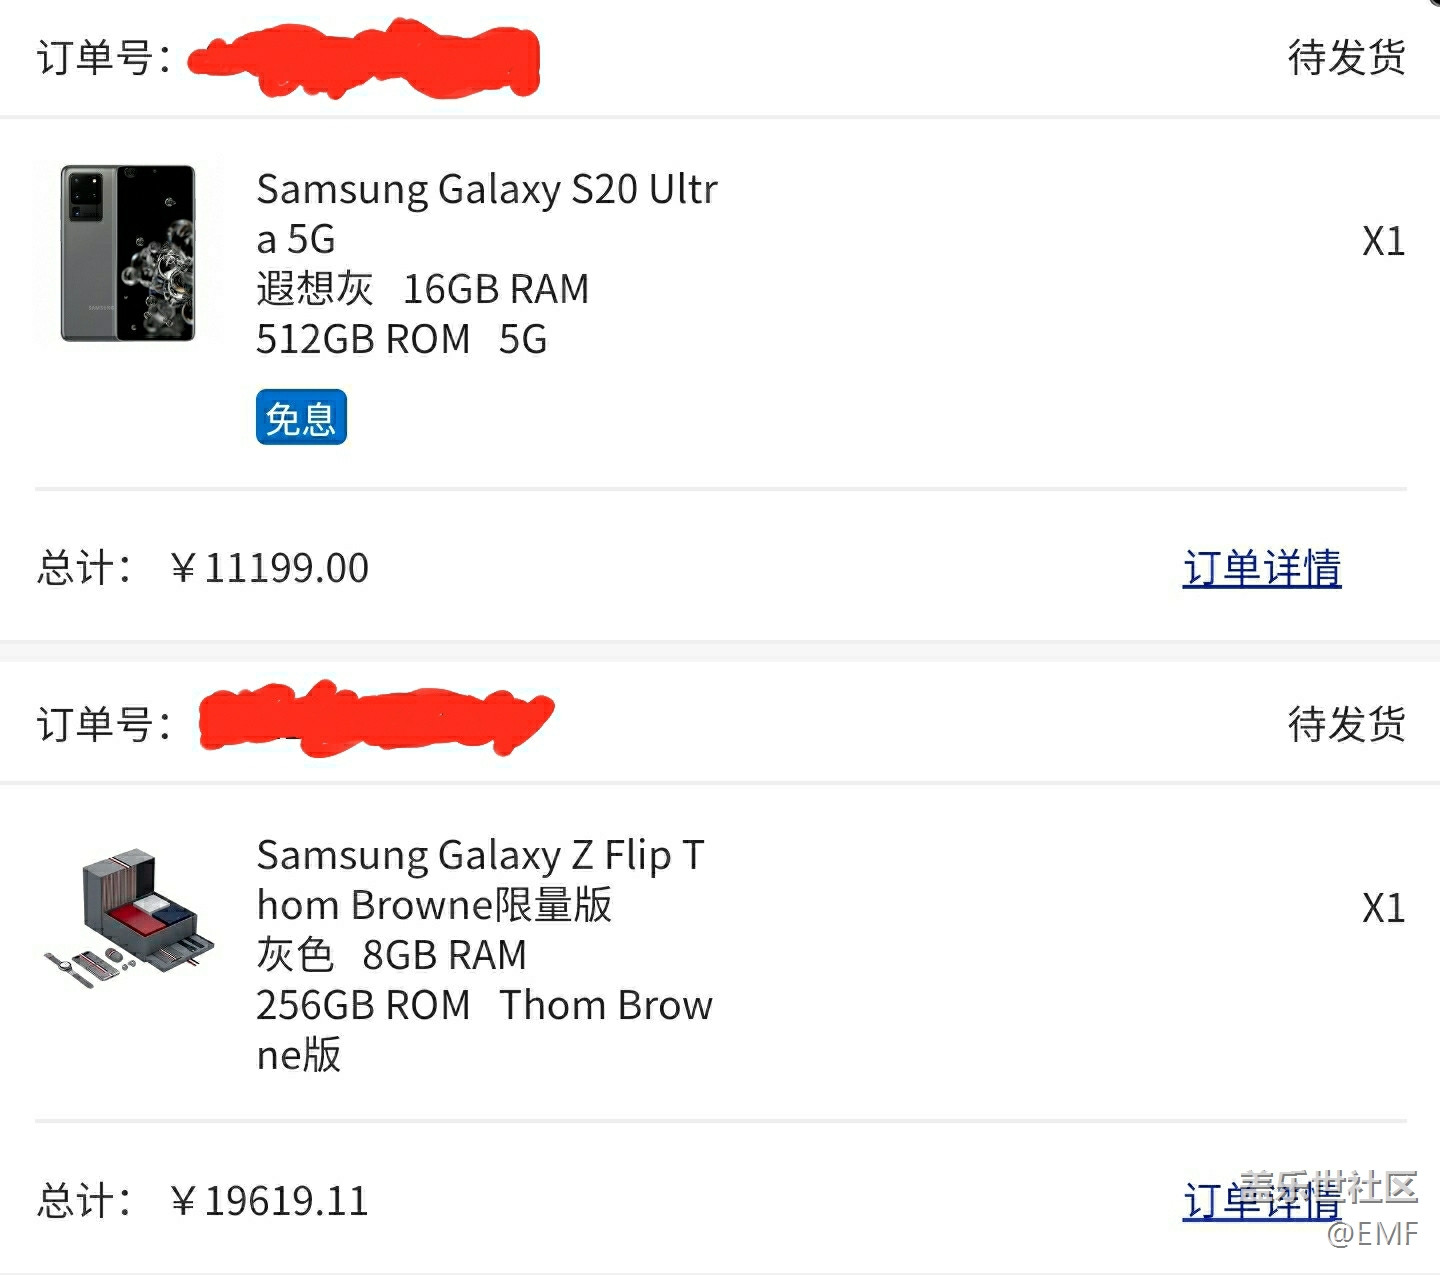This screenshot has height=1275, width=1440.
Task: Click the Galaxy Z Flip Thom Browne title
Action: point(480,880)
